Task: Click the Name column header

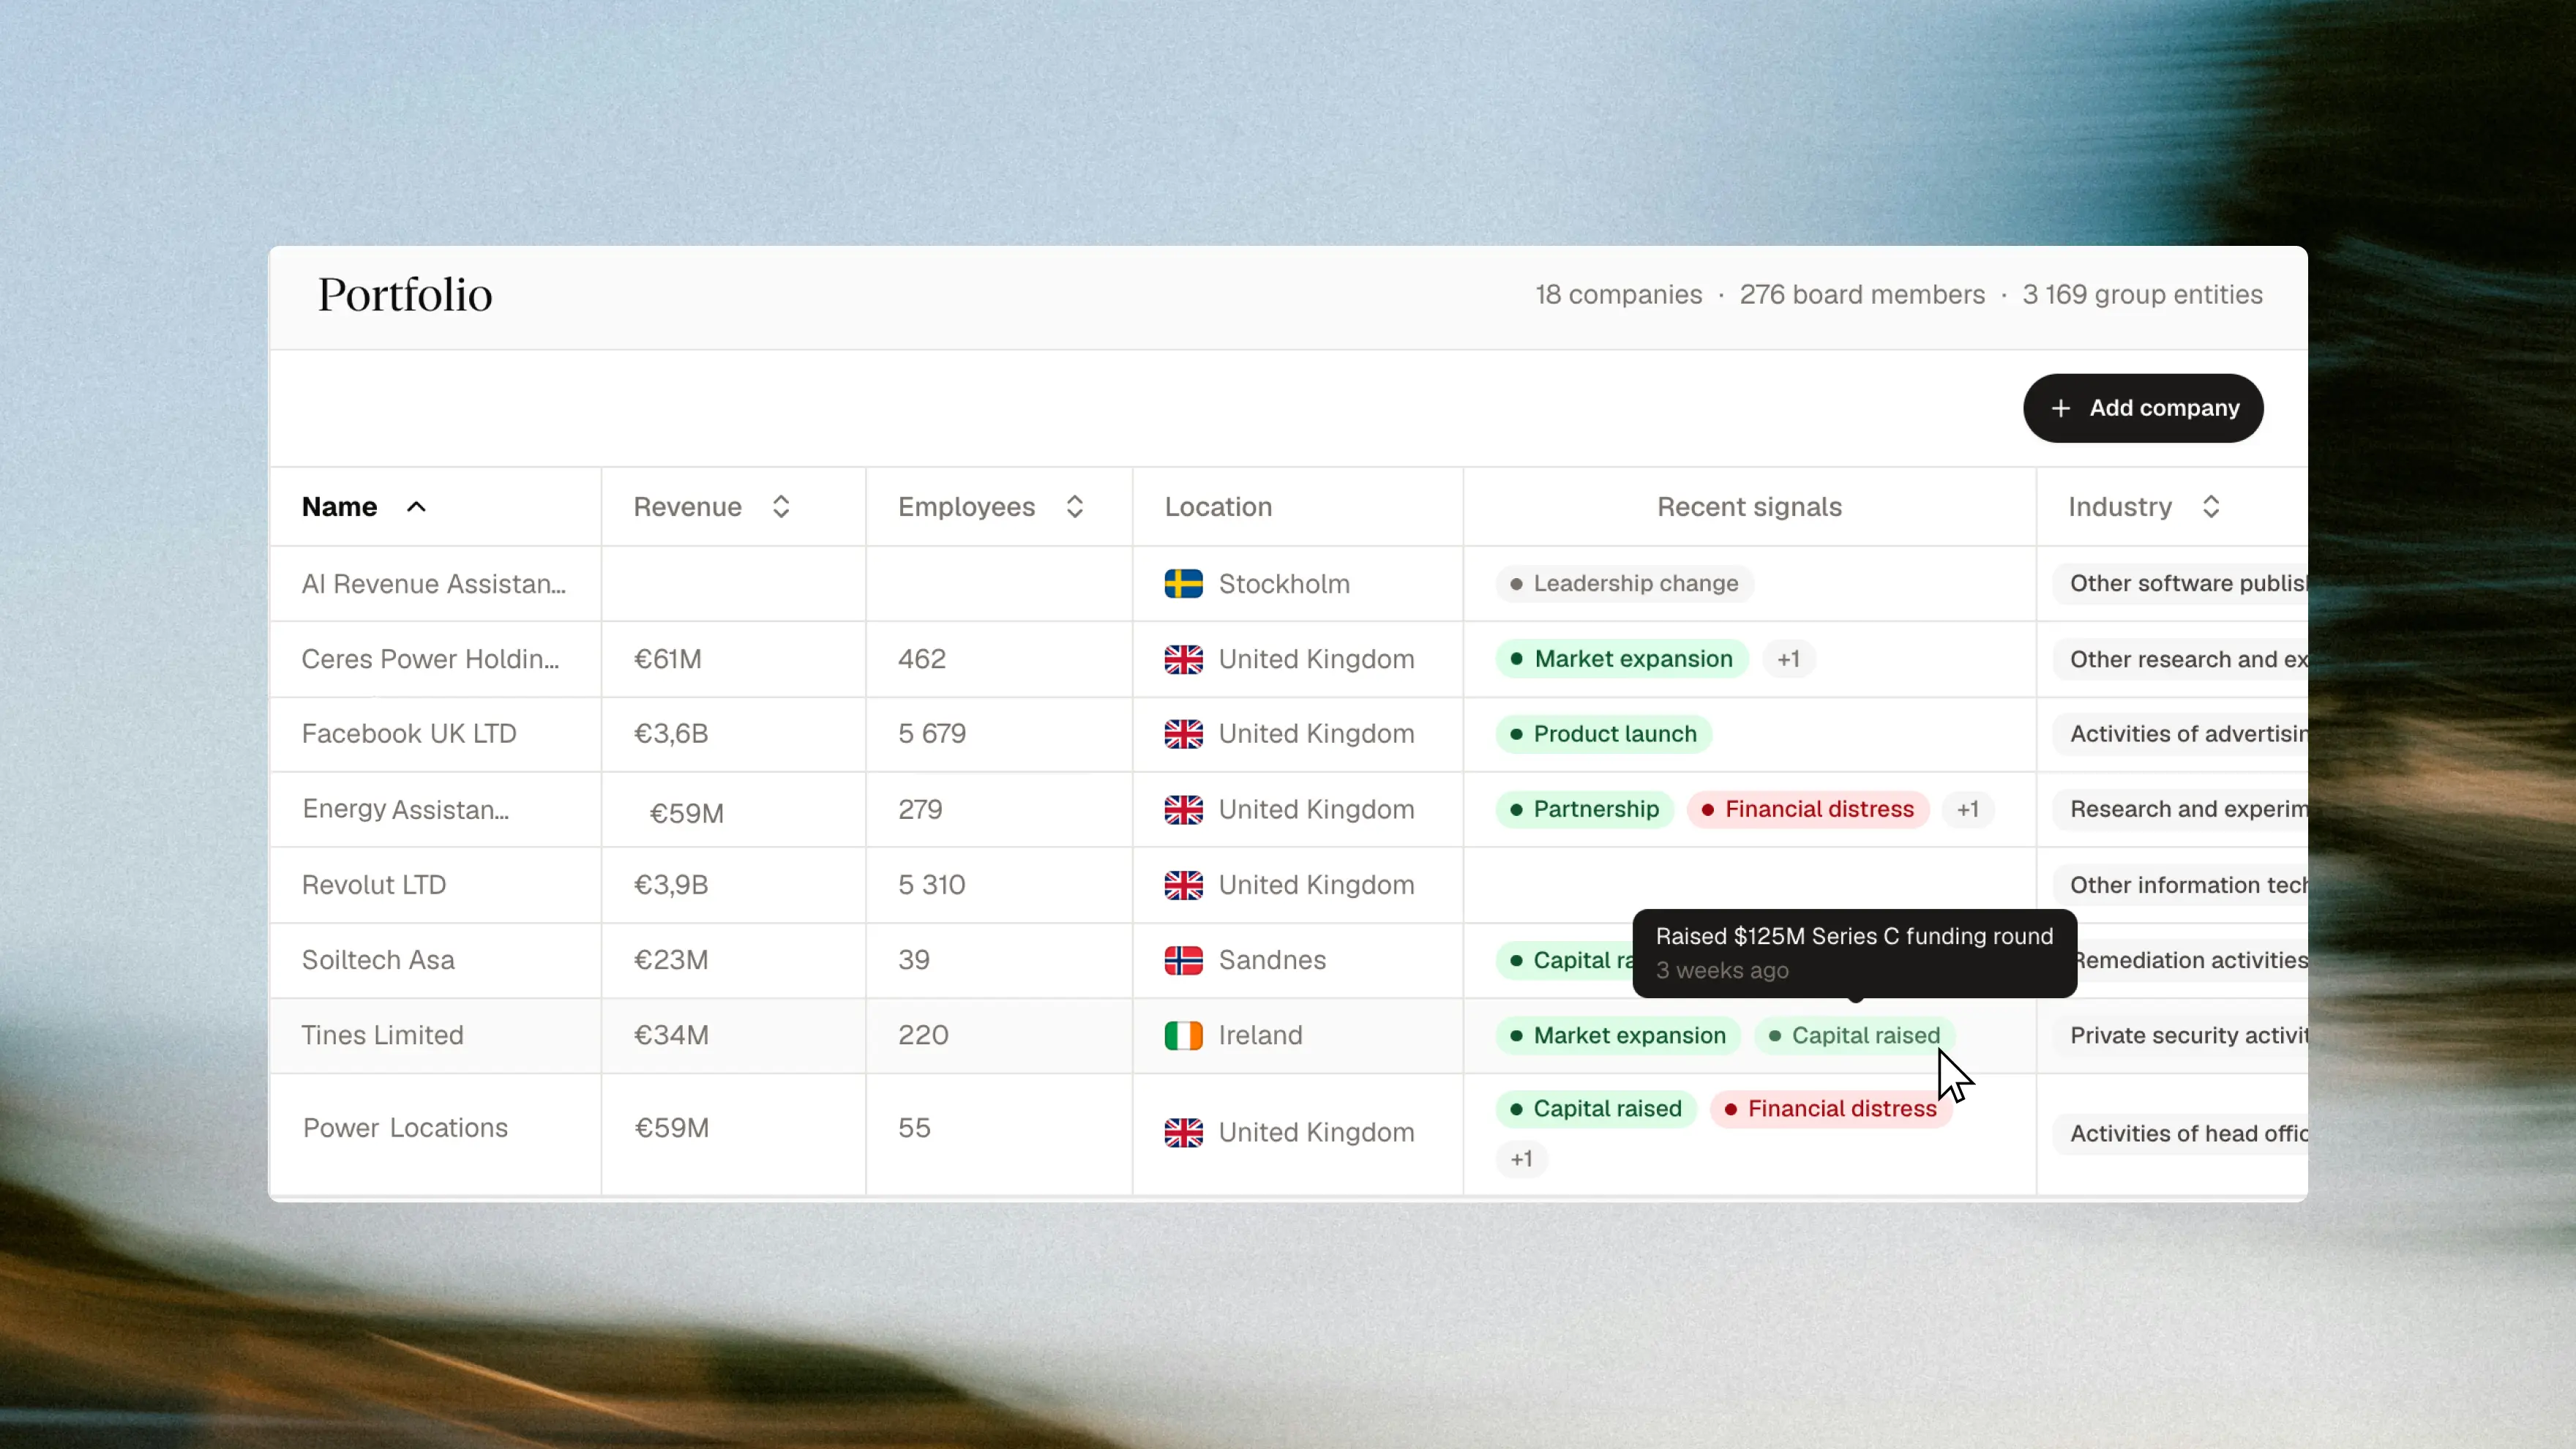Action: pos(340,507)
